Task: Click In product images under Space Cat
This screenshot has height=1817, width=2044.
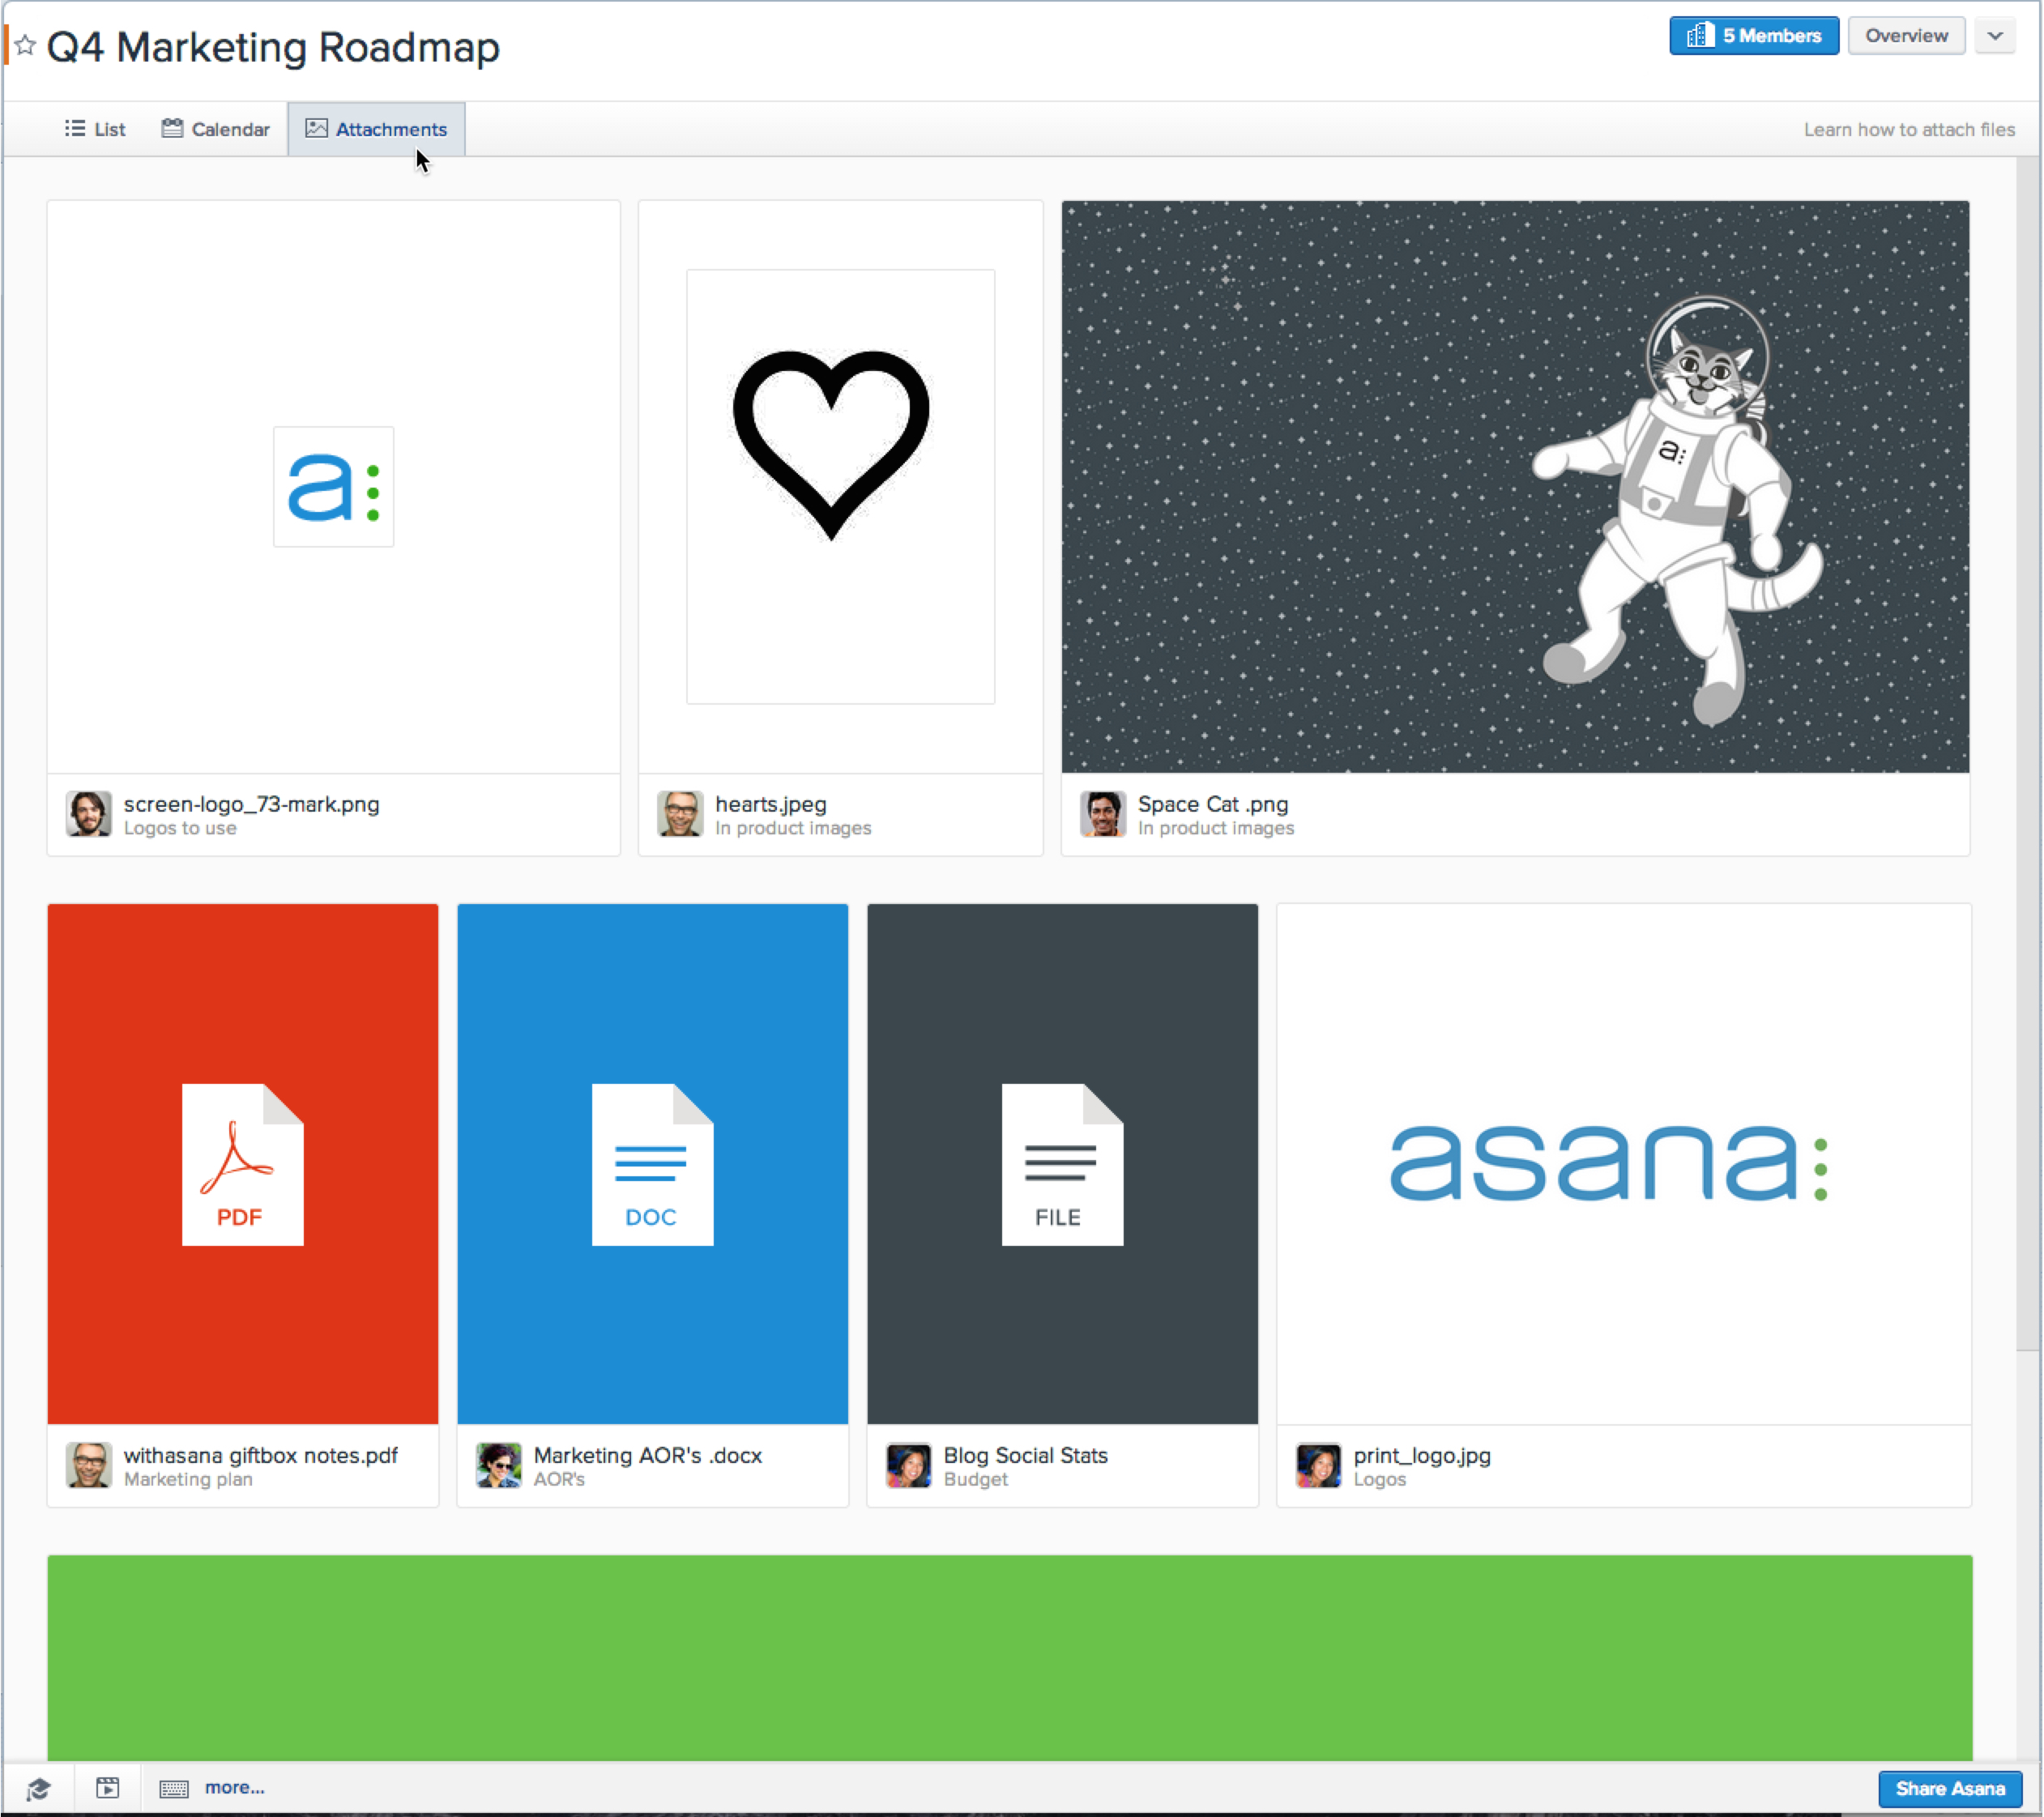Action: point(1215,828)
